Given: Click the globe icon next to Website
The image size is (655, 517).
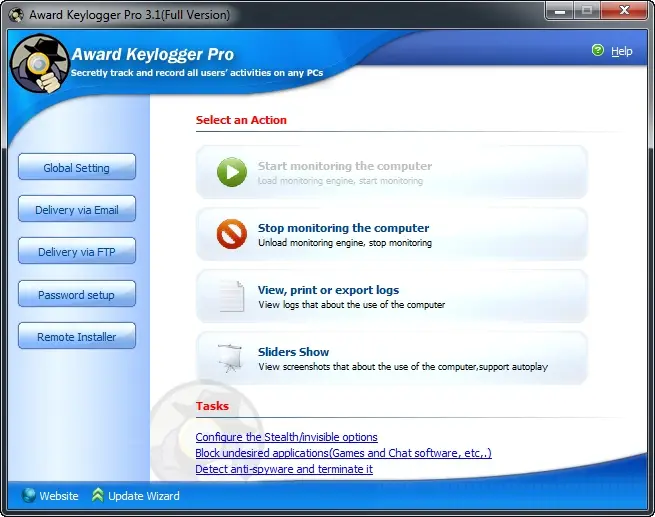Looking at the screenshot, I should click(x=29, y=495).
